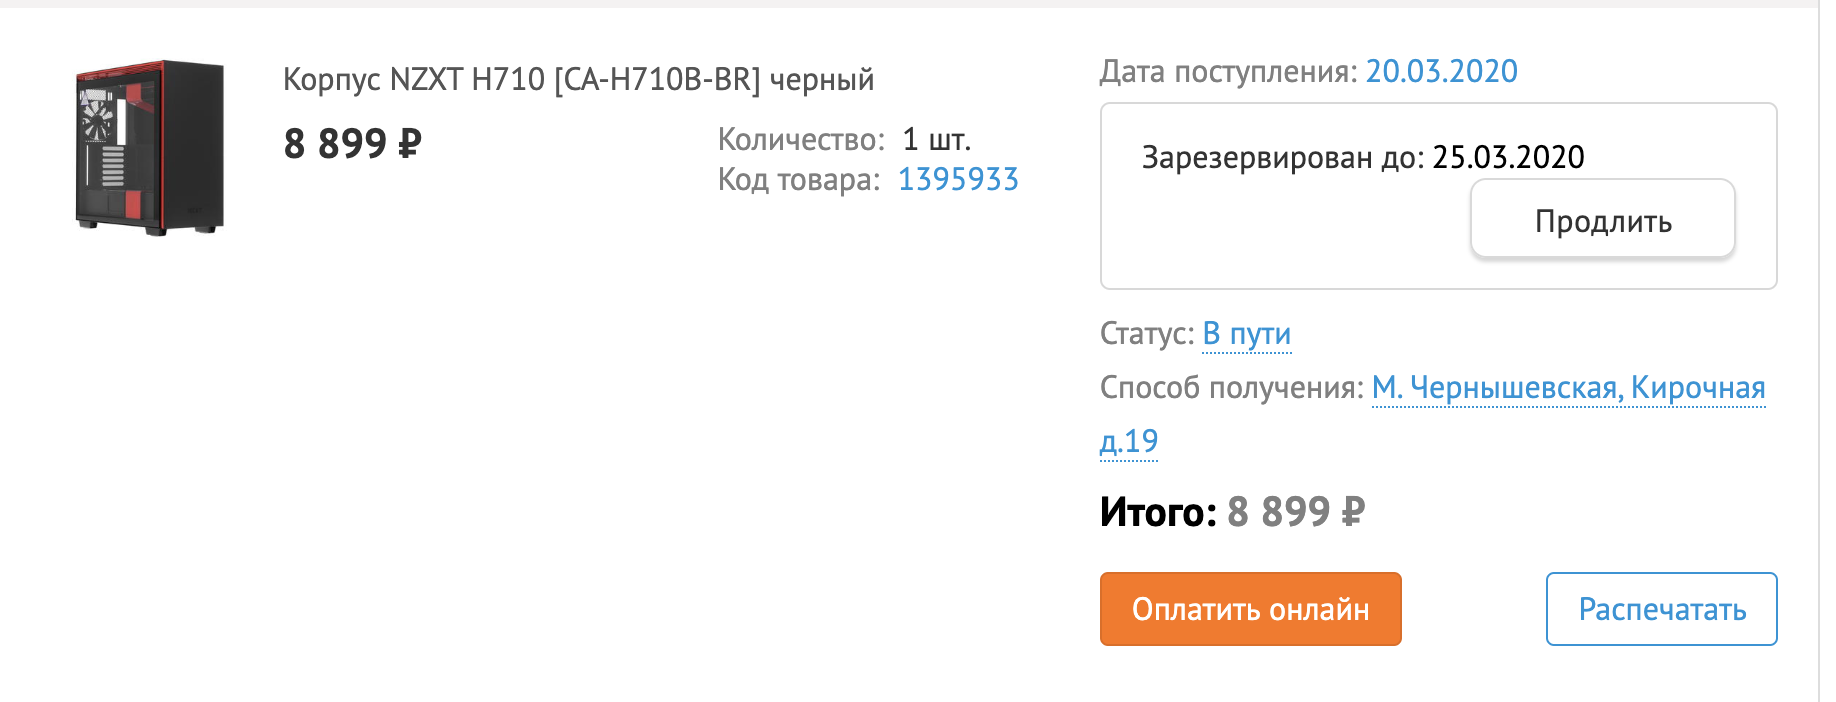This screenshot has width=1836, height=702.
Task: Click the Количество label
Action: [801, 139]
